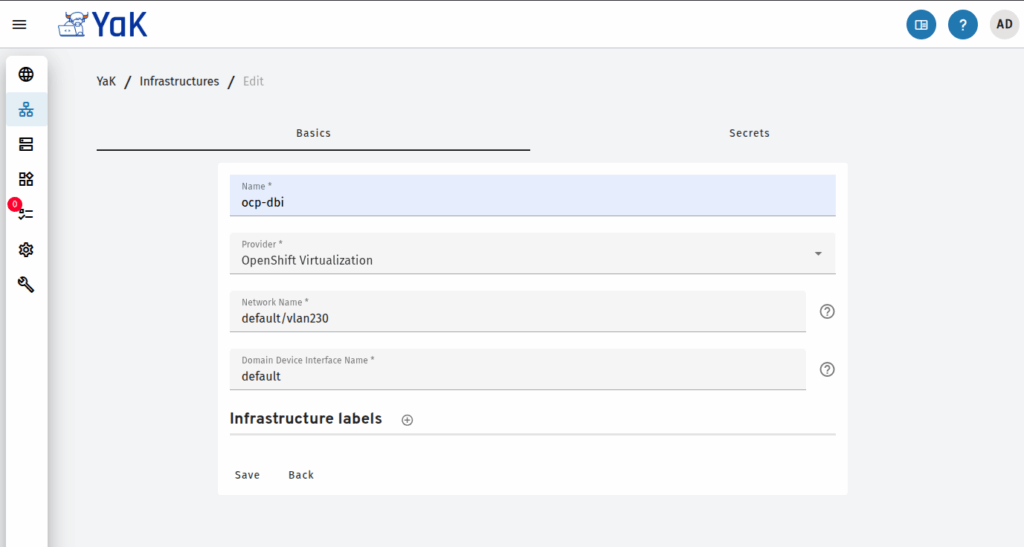The height and width of the screenshot is (547, 1024).
Task: Show help for Network Name field
Action: click(827, 311)
